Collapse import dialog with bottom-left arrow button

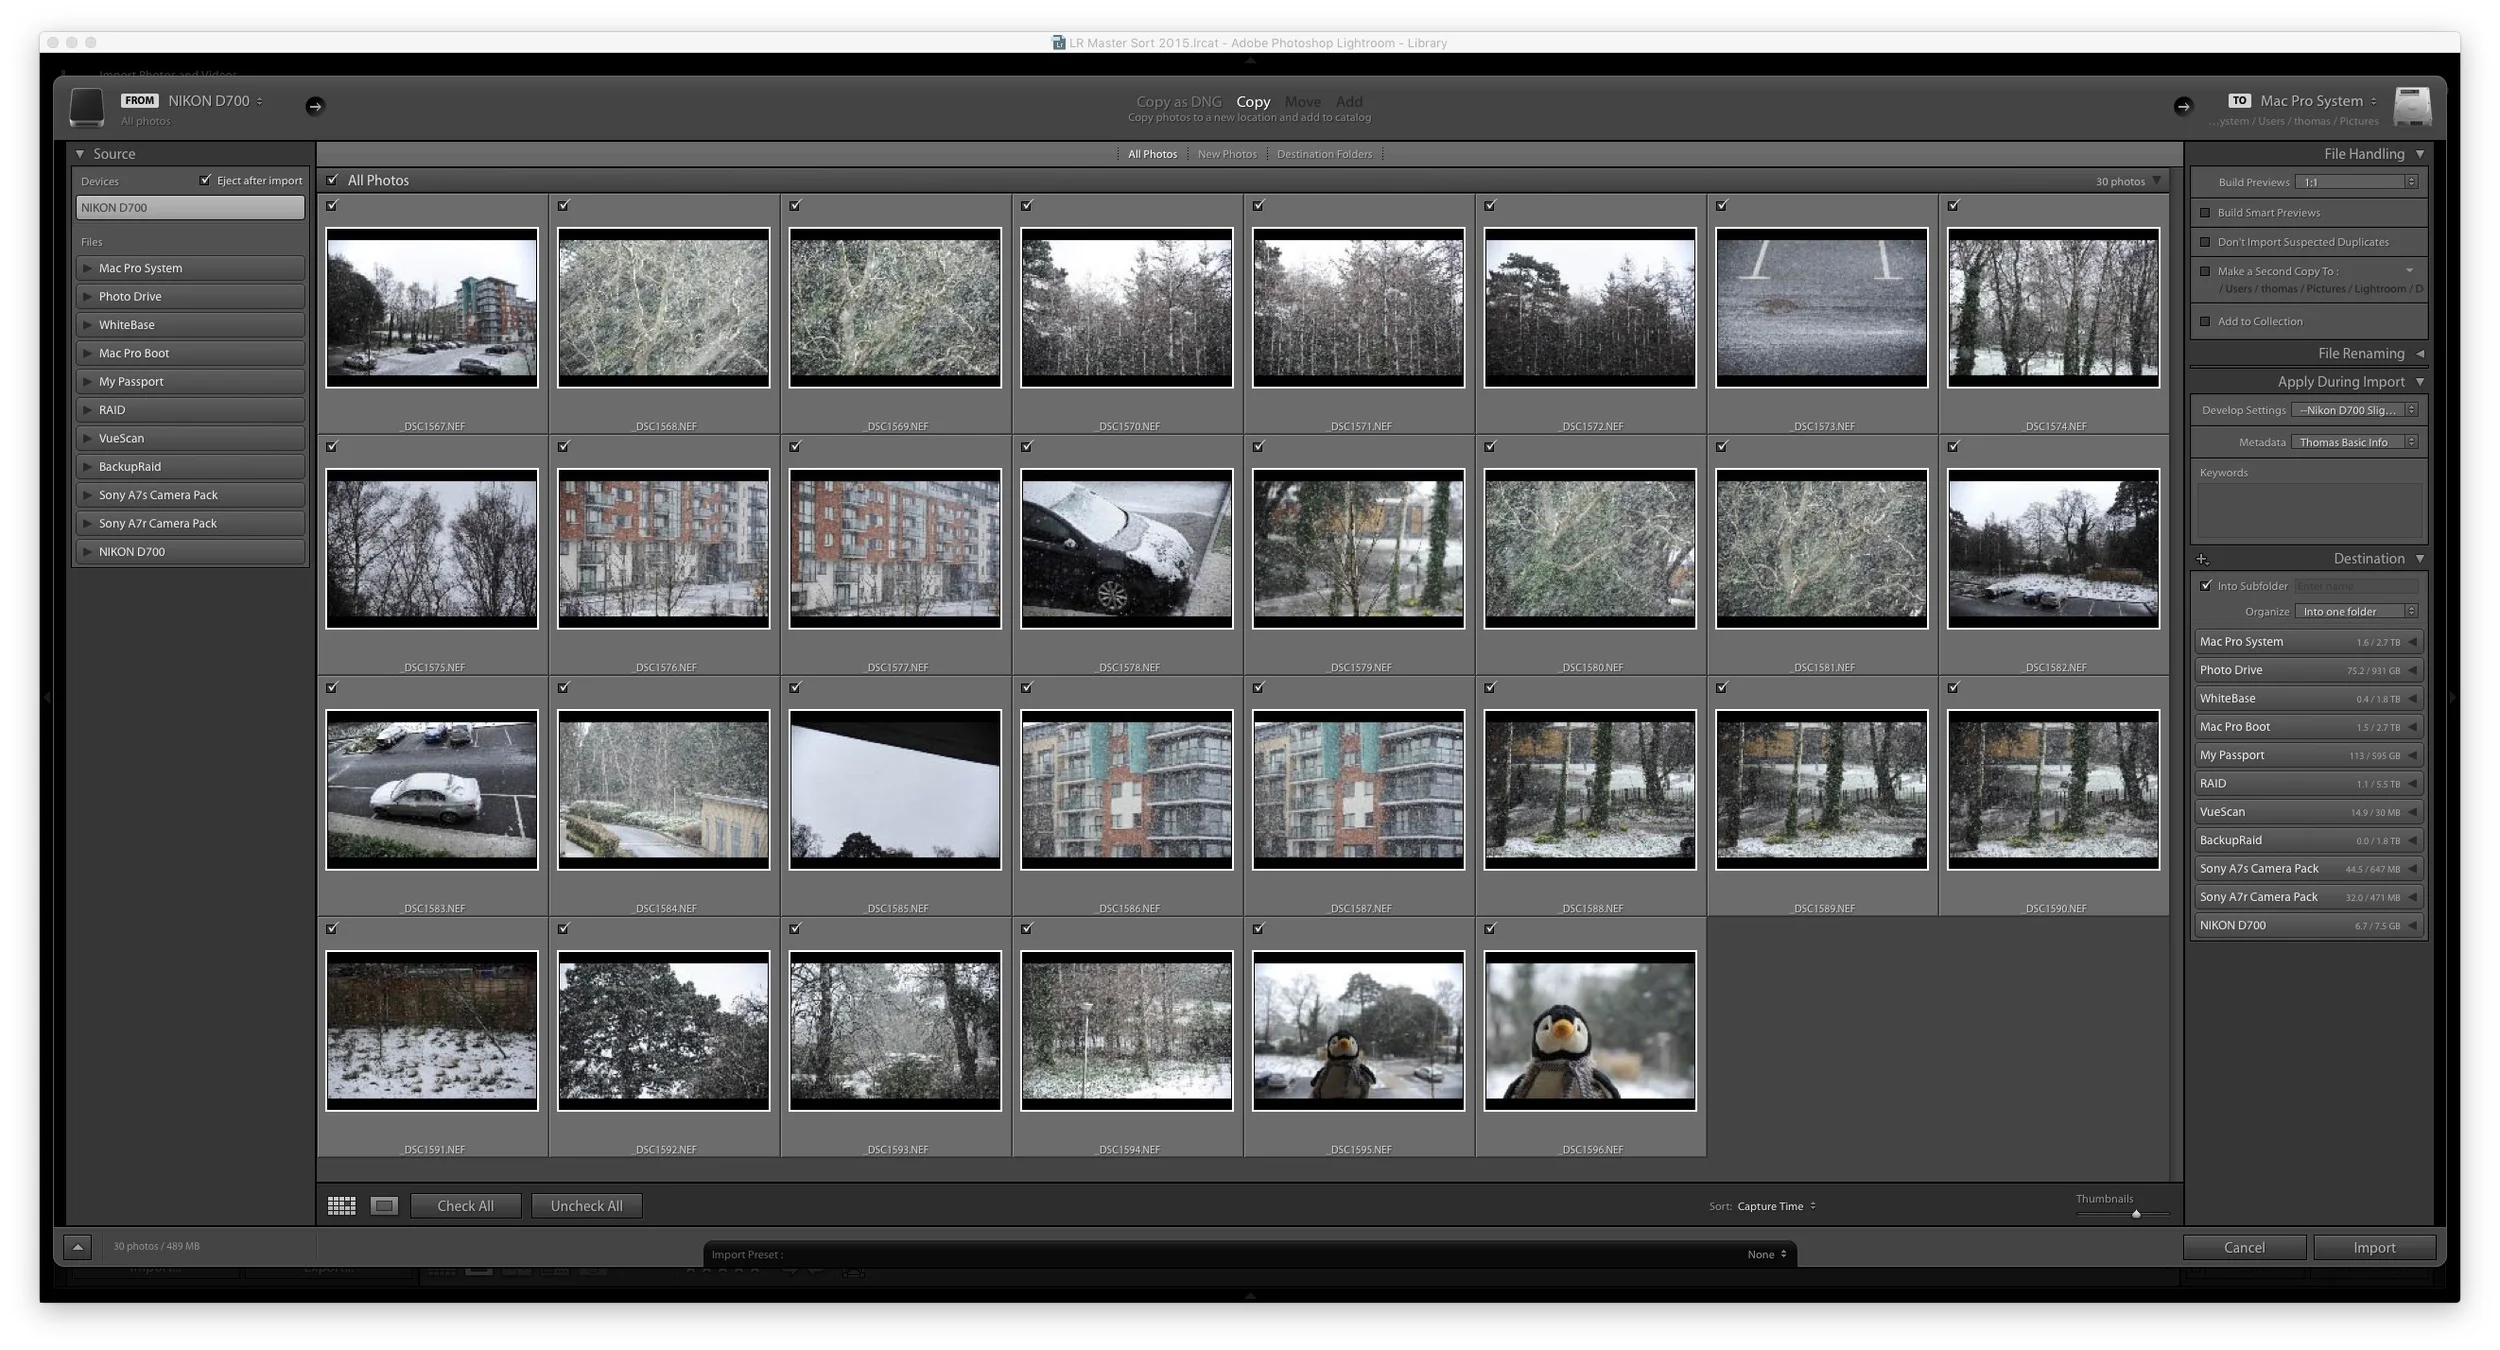[77, 1247]
